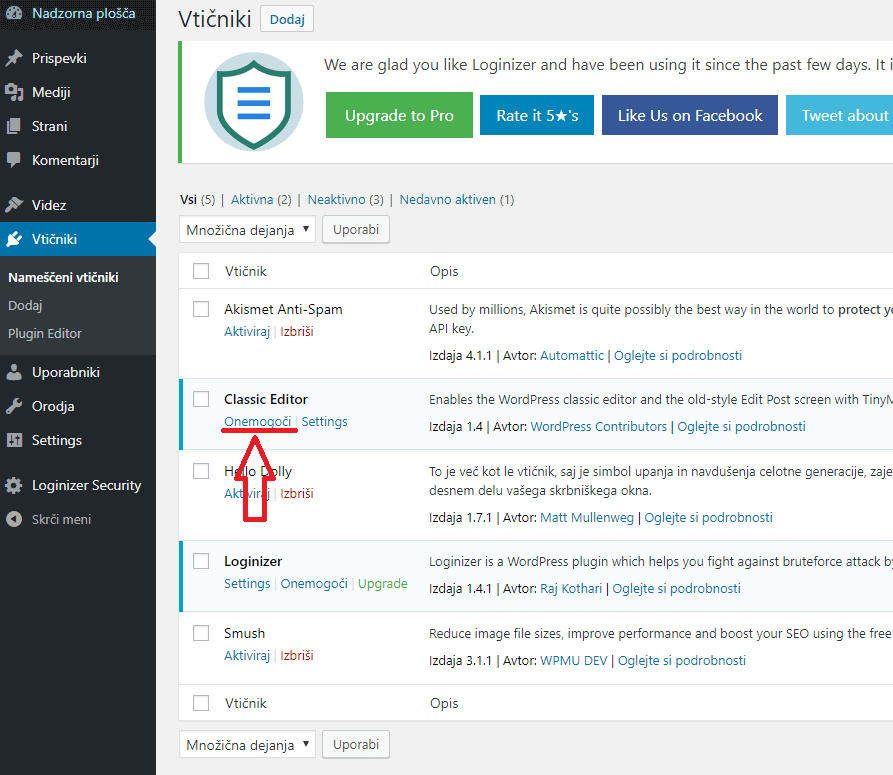The width and height of the screenshot is (893, 775).
Task: Open the bottom Množična dejanja dropdown
Action: pyautogui.click(x=247, y=745)
